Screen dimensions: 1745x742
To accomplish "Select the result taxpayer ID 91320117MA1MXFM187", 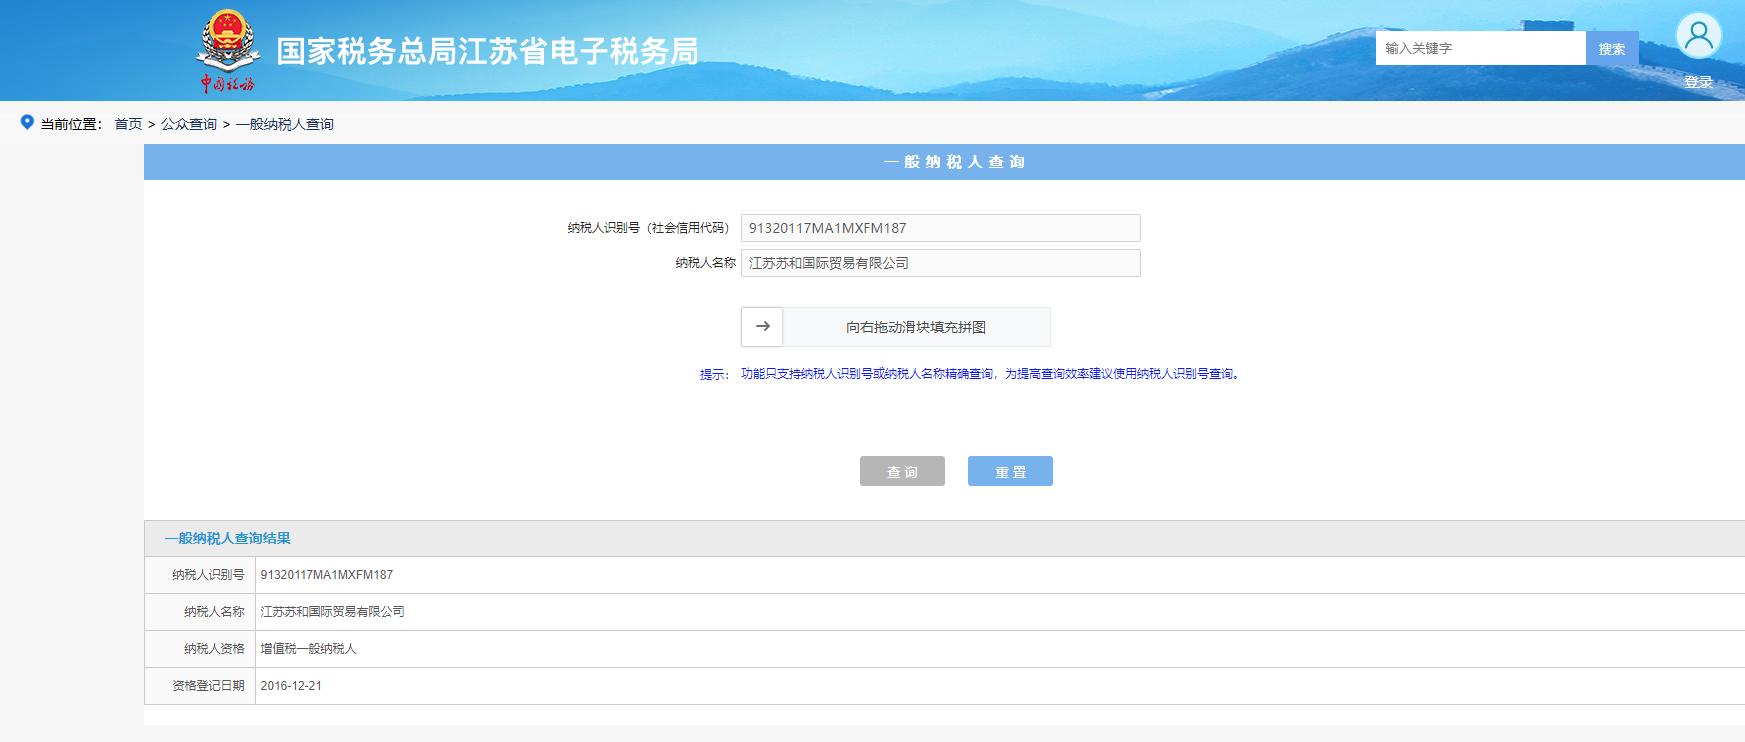I will 327,575.
